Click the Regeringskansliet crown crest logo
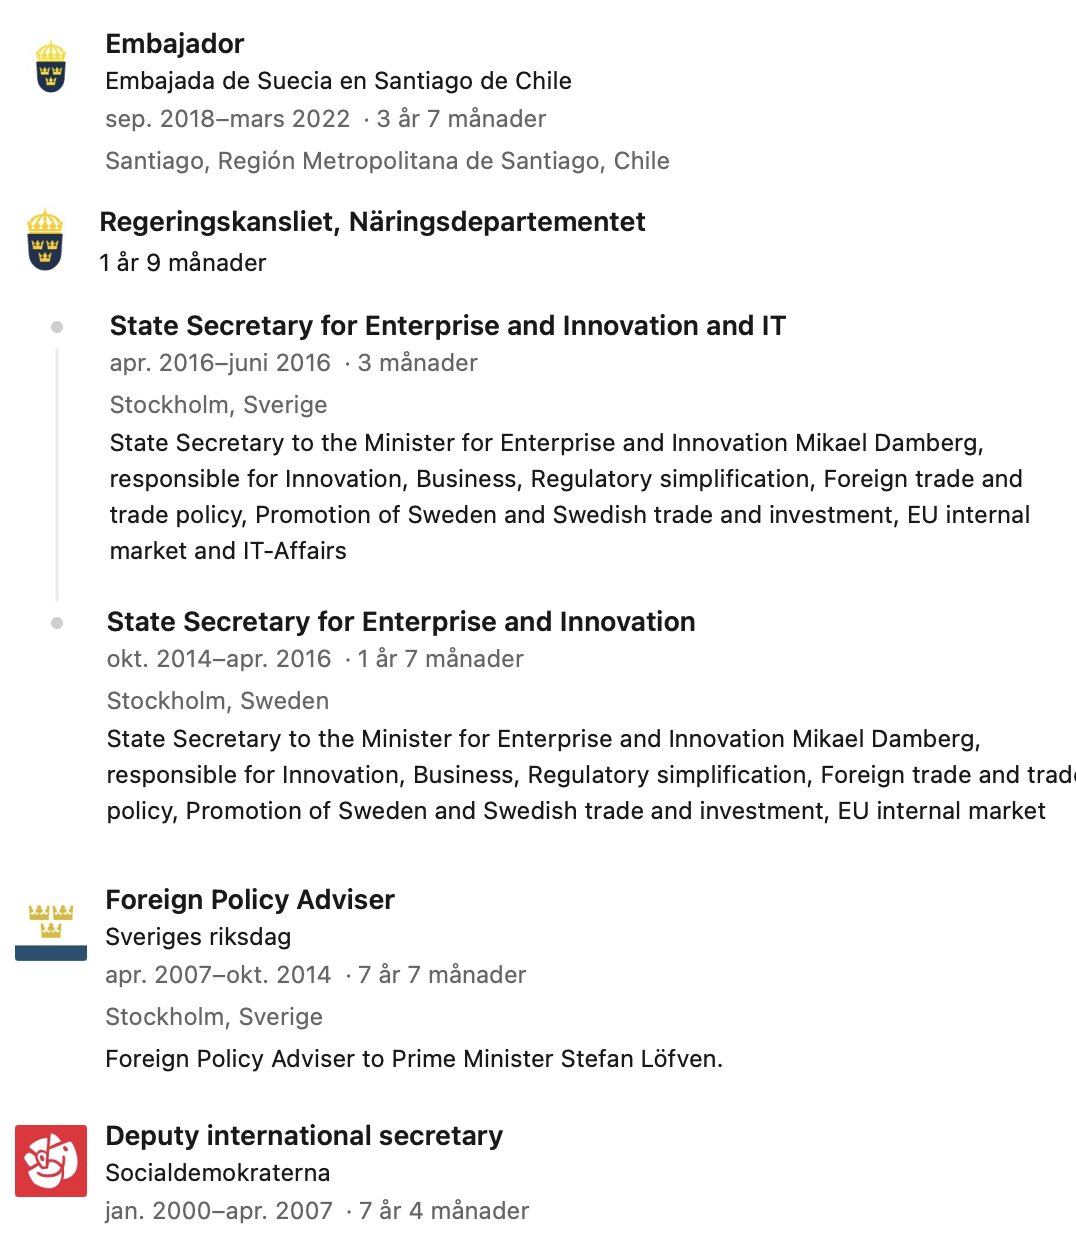The width and height of the screenshot is (1076, 1248). [x=45, y=240]
